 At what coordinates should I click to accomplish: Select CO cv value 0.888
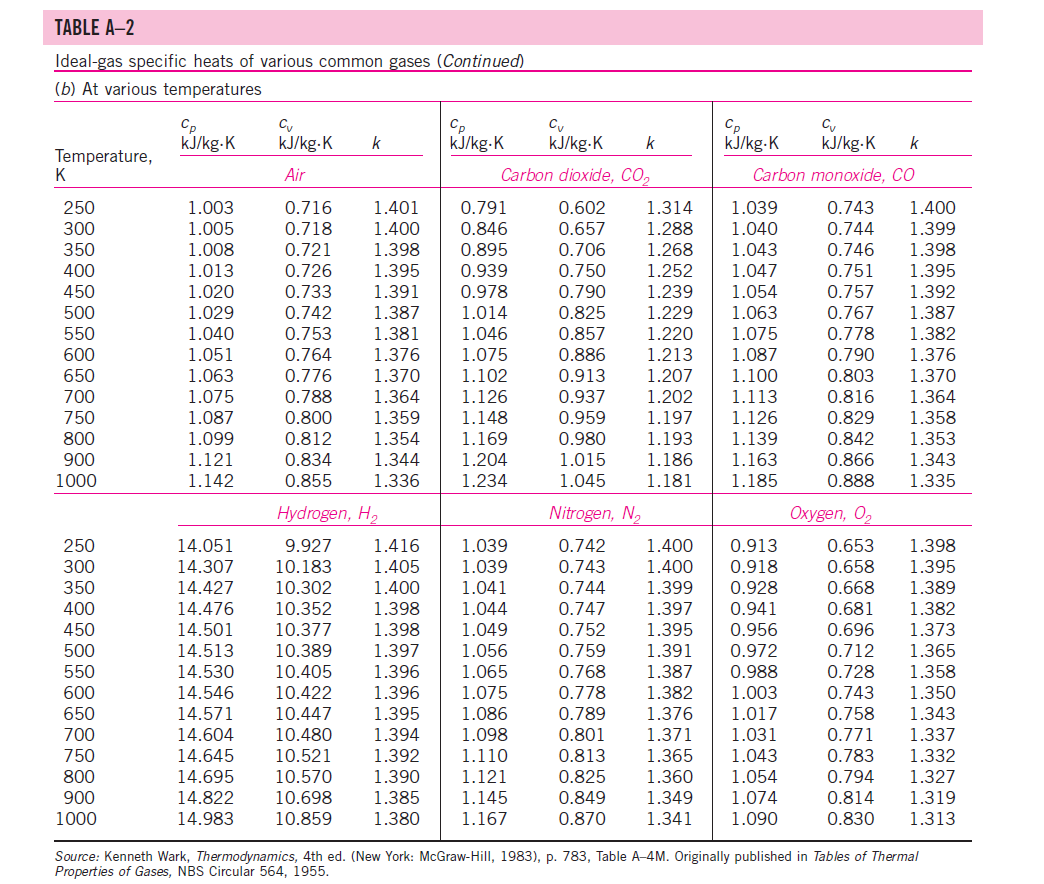pyautogui.click(x=850, y=481)
